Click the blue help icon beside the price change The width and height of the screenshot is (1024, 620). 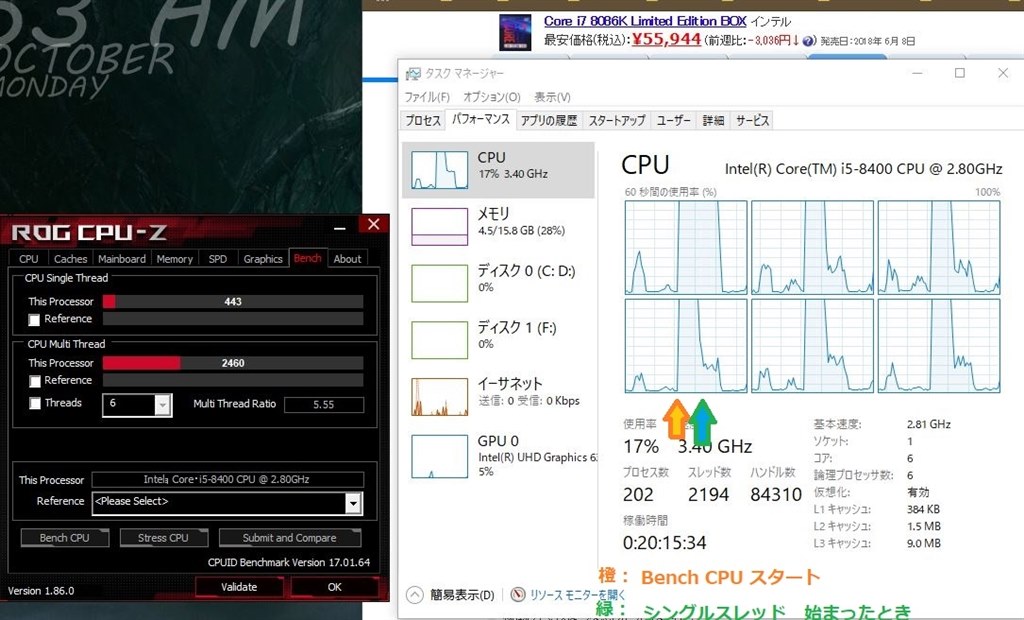coord(809,41)
